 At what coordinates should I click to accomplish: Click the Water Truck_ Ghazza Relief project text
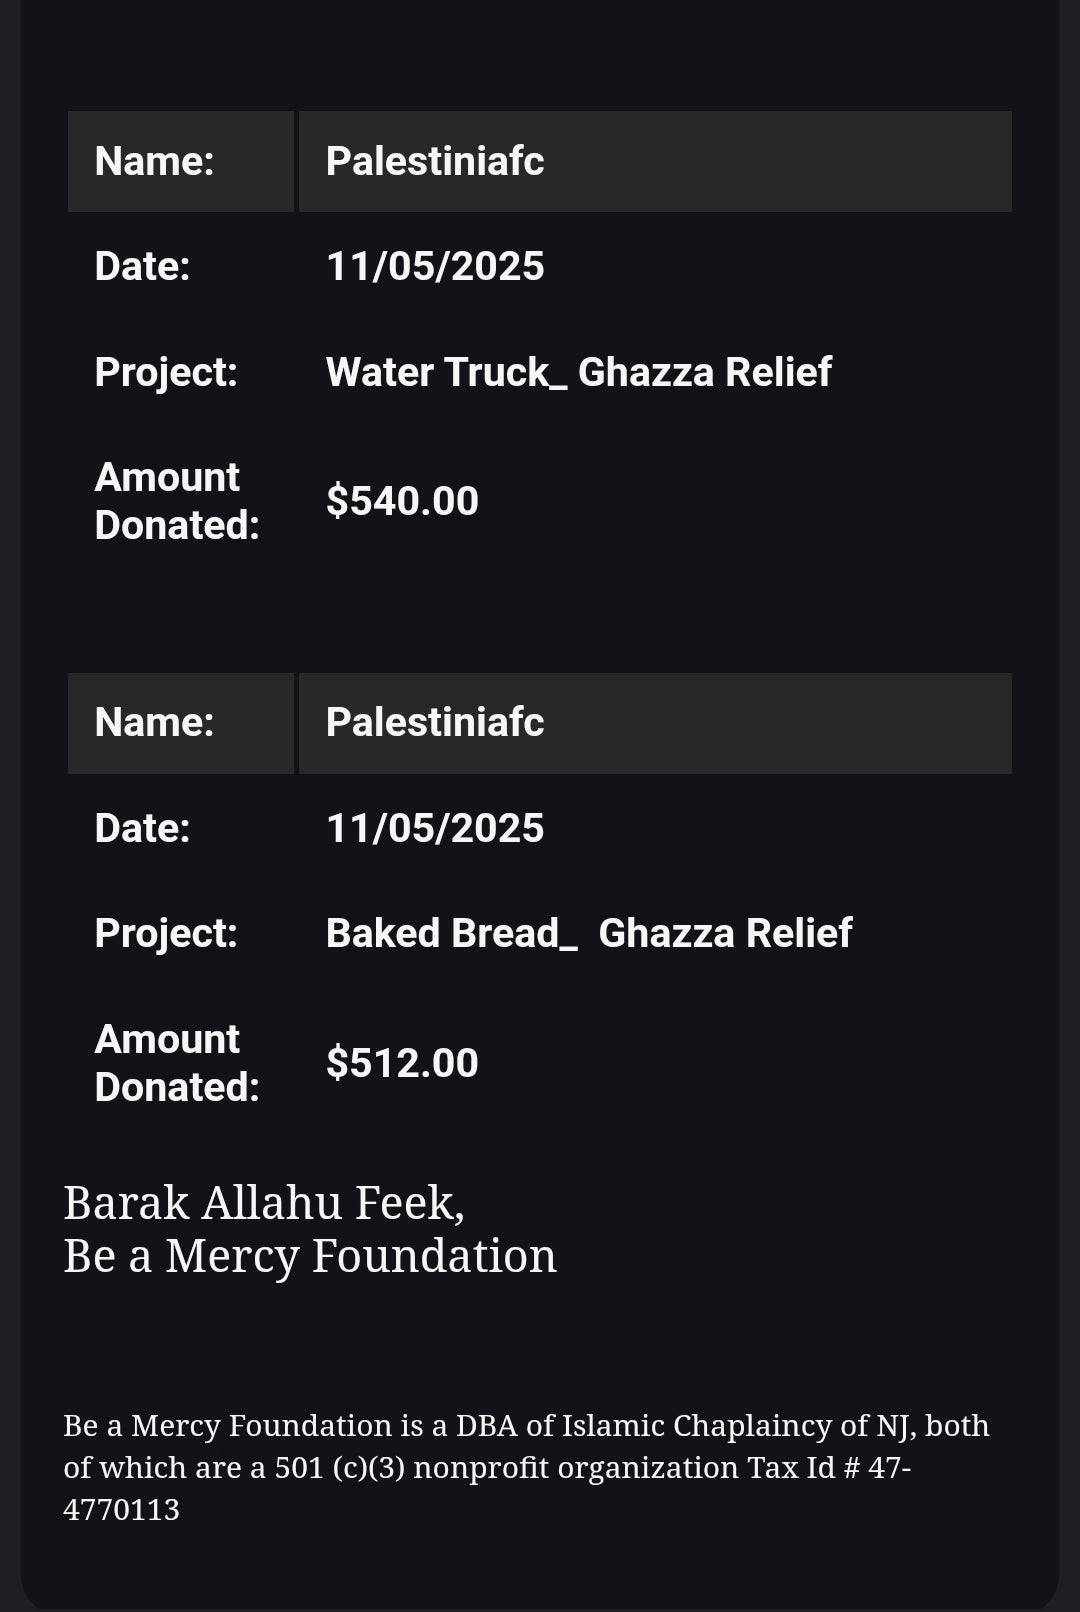pyautogui.click(x=578, y=372)
